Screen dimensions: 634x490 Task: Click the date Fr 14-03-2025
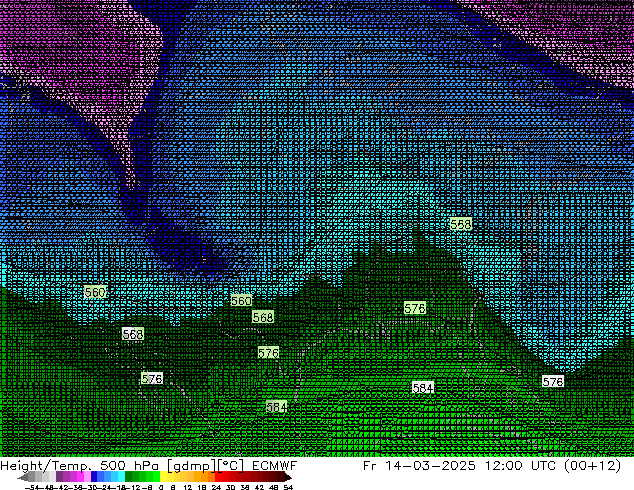click(x=419, y=465)
